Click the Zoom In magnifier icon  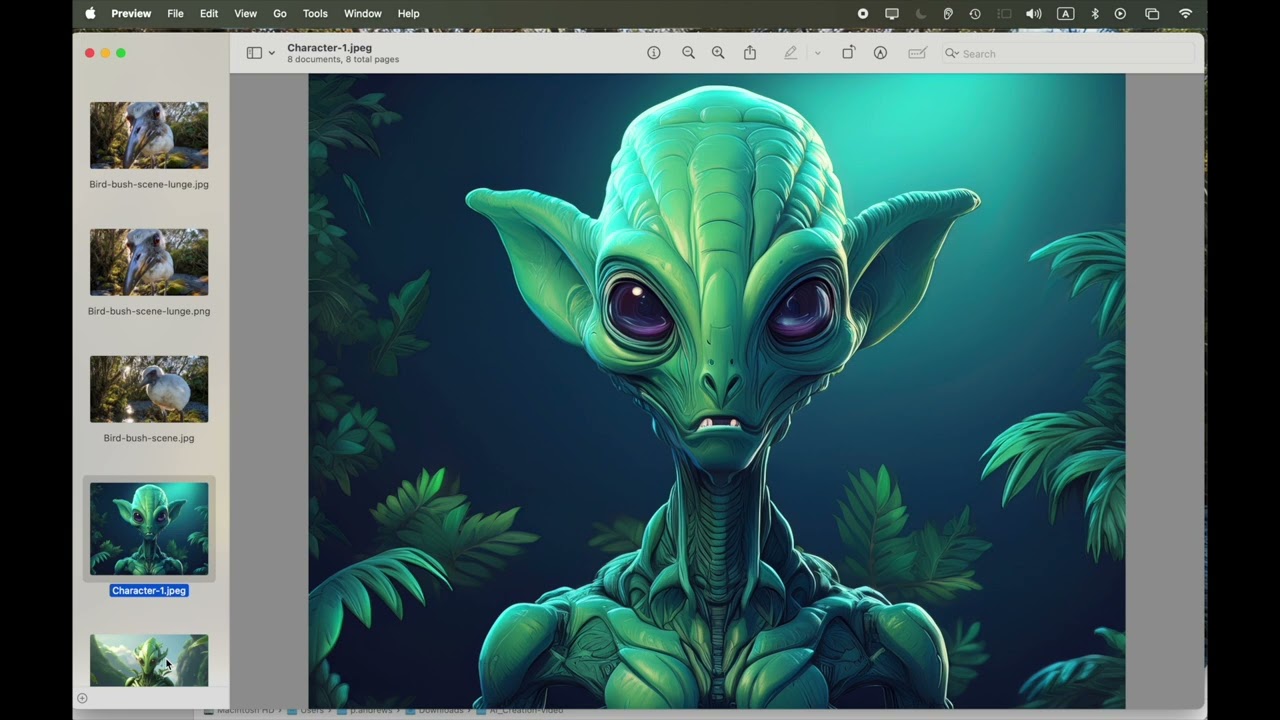click(x=718, y=53)
